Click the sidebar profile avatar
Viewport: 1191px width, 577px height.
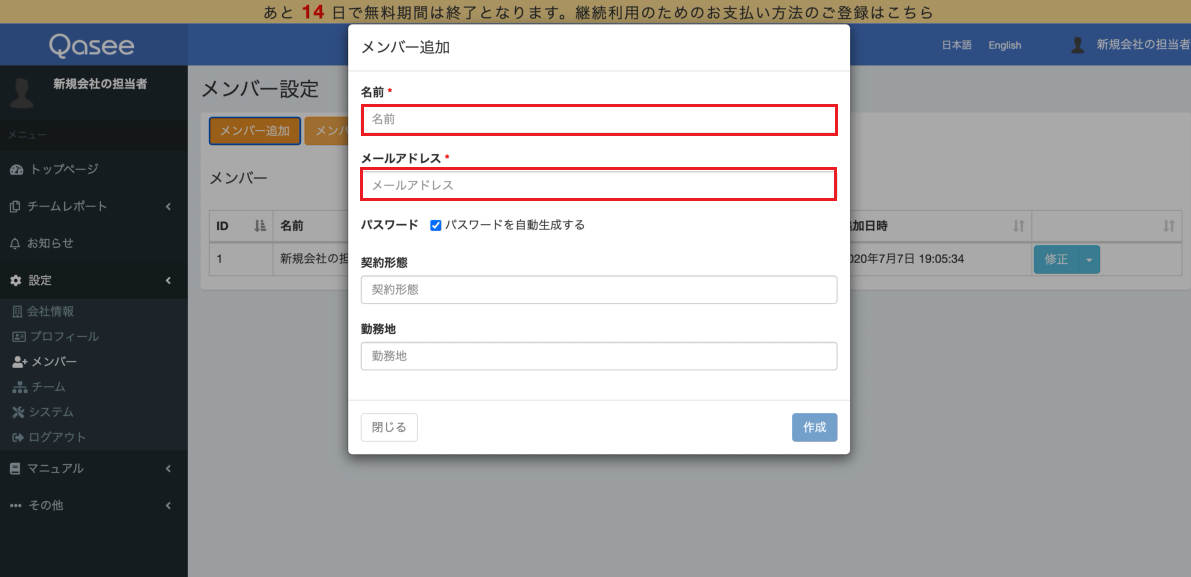point(22,92)
